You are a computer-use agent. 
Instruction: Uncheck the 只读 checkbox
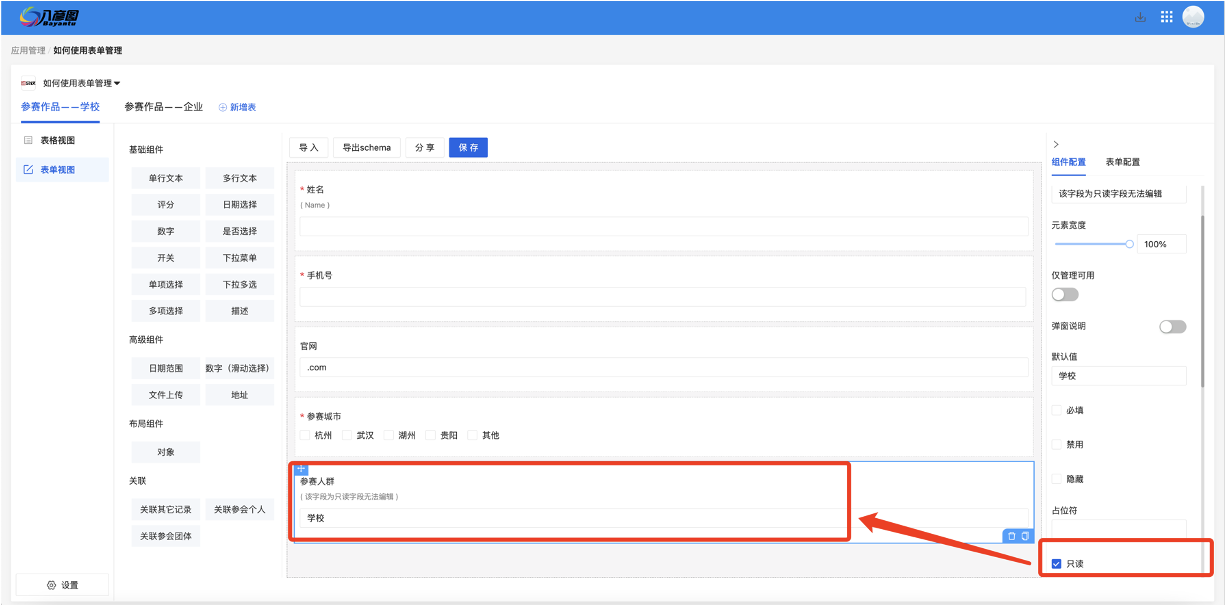[1057, 564]
